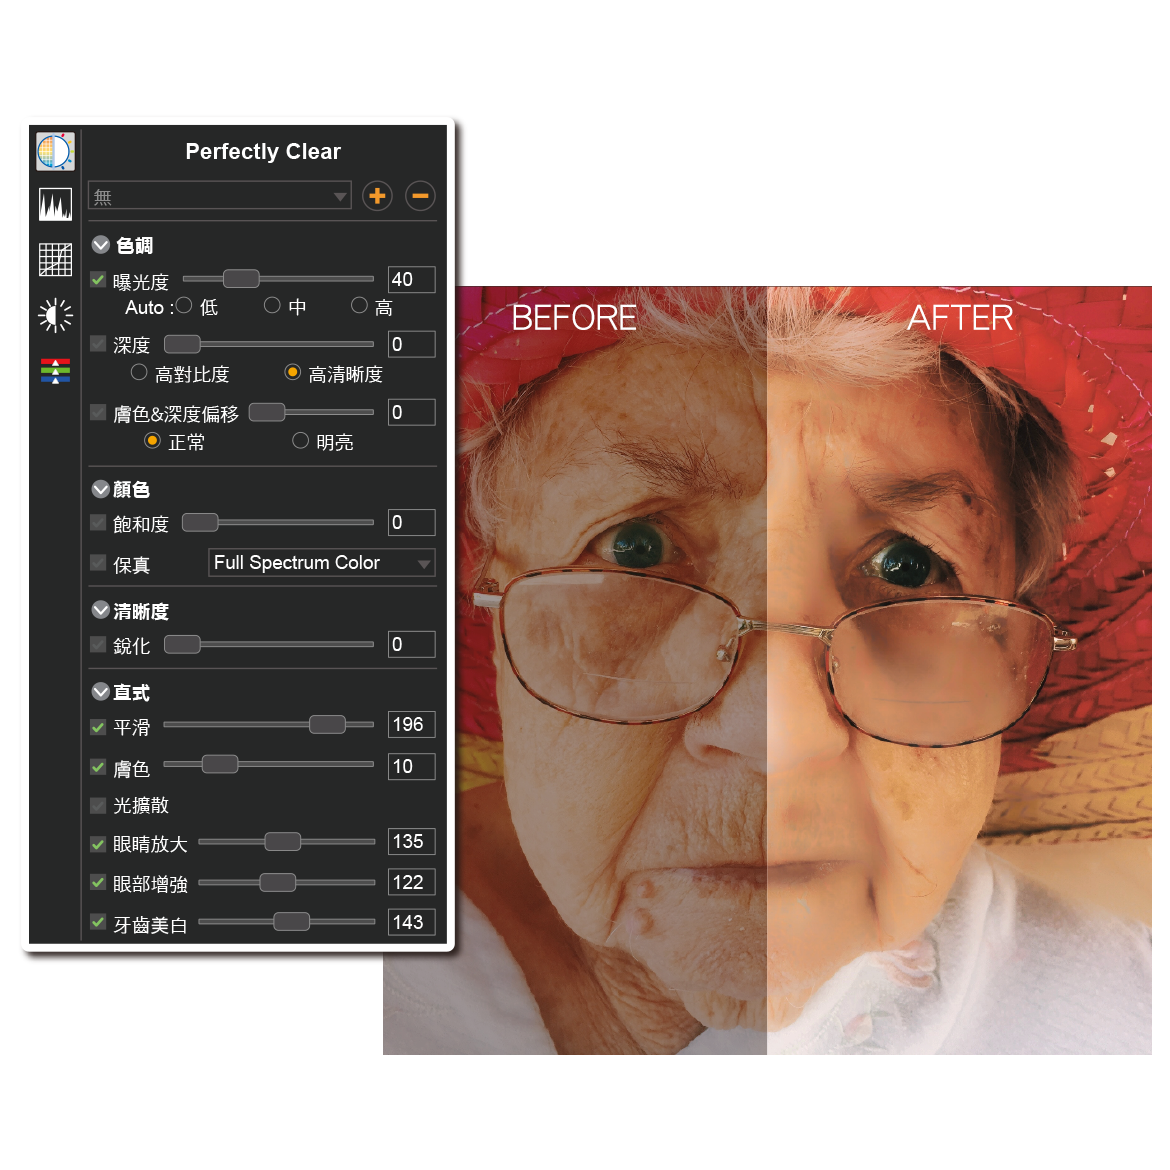Image resolution: width=1170 pixels, height=1170 pixels.
Task: Click the orange plus add preset button
Action: click(377, 196)
